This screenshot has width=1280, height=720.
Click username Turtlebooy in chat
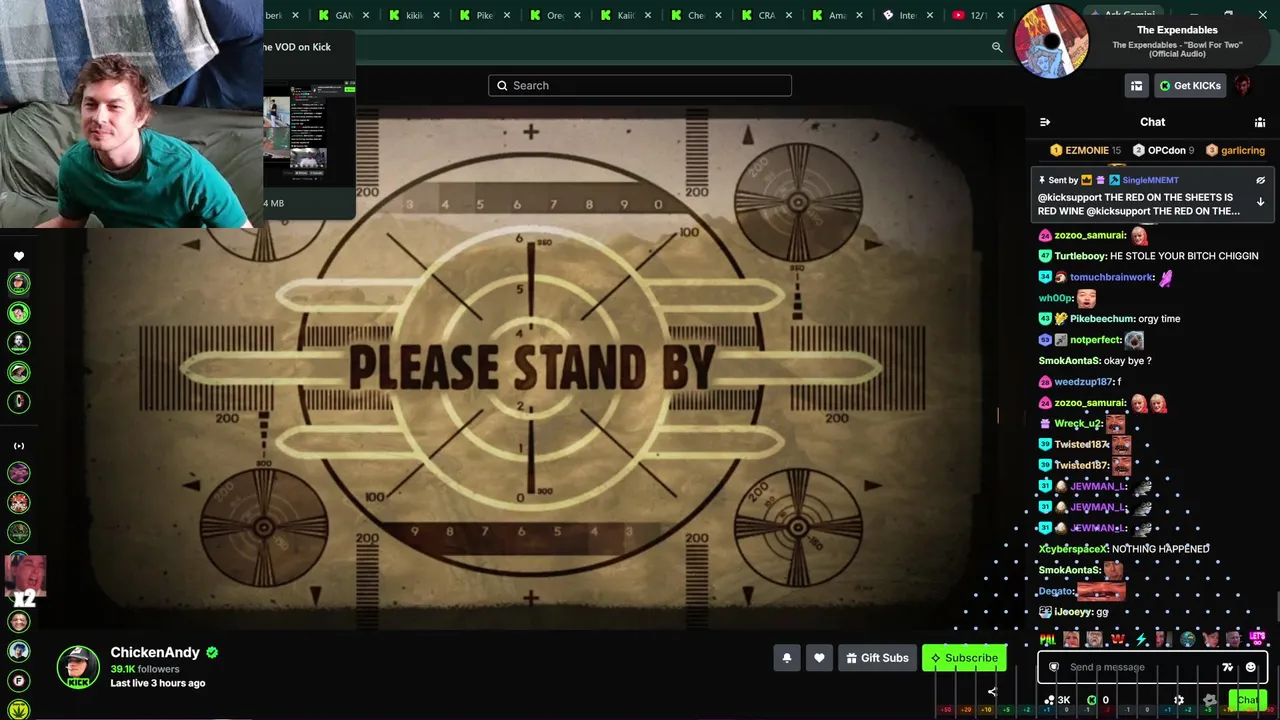[x=1079, y=256]
